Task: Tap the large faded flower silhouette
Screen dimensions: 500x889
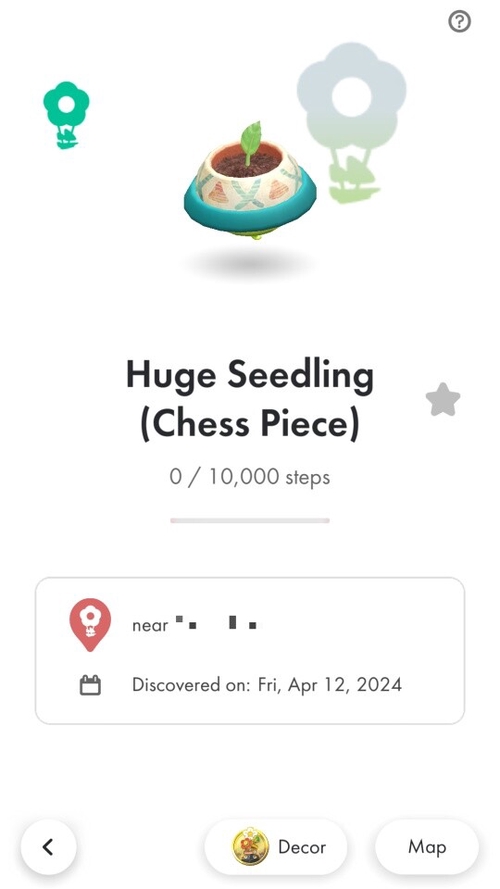Action: pos(351,122)
